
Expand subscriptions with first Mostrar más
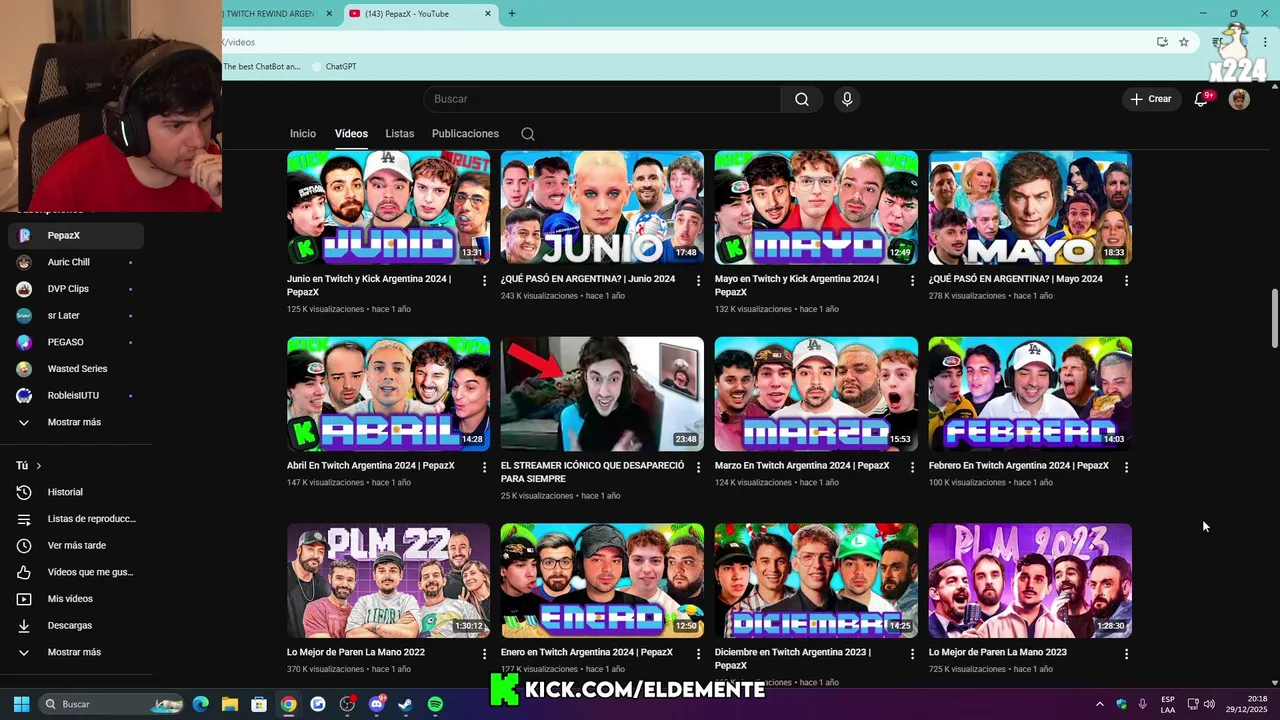click(x=76, y=422)
